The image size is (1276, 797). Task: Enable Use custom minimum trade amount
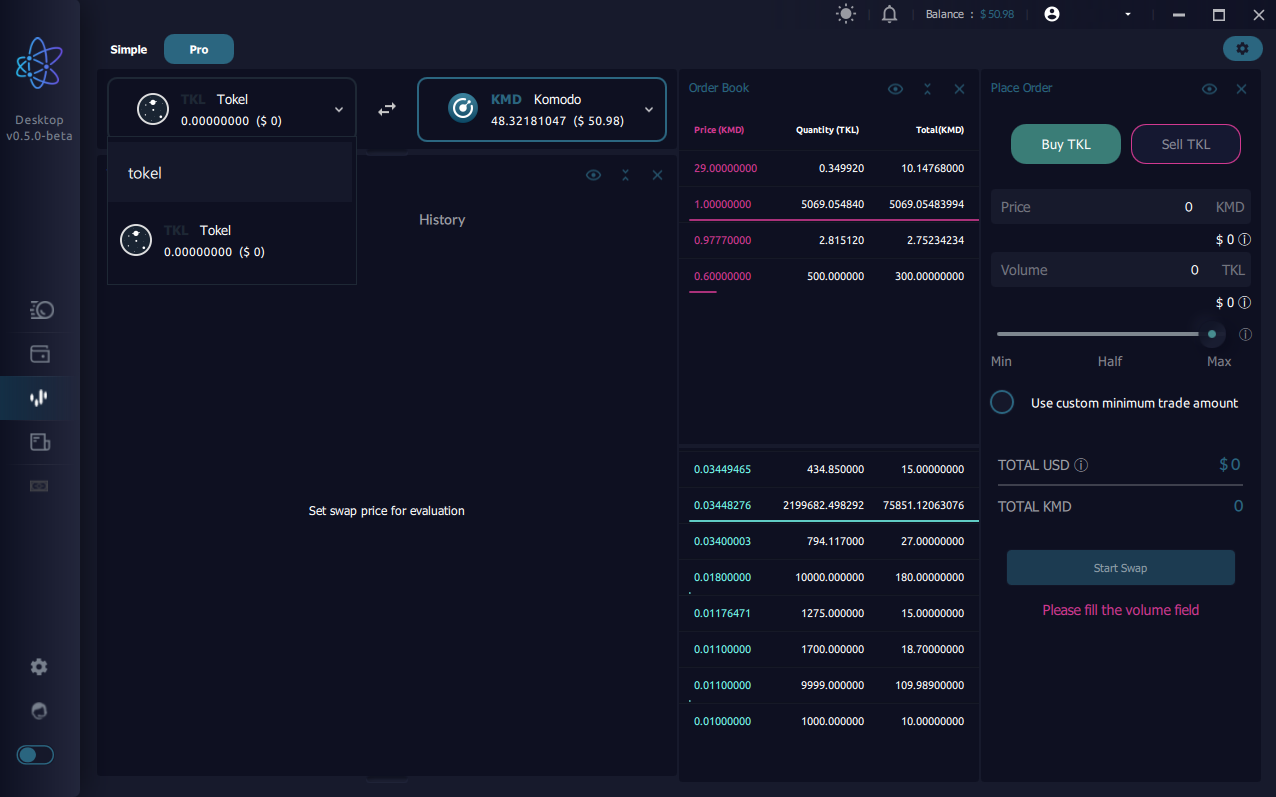coord(1002,402)
